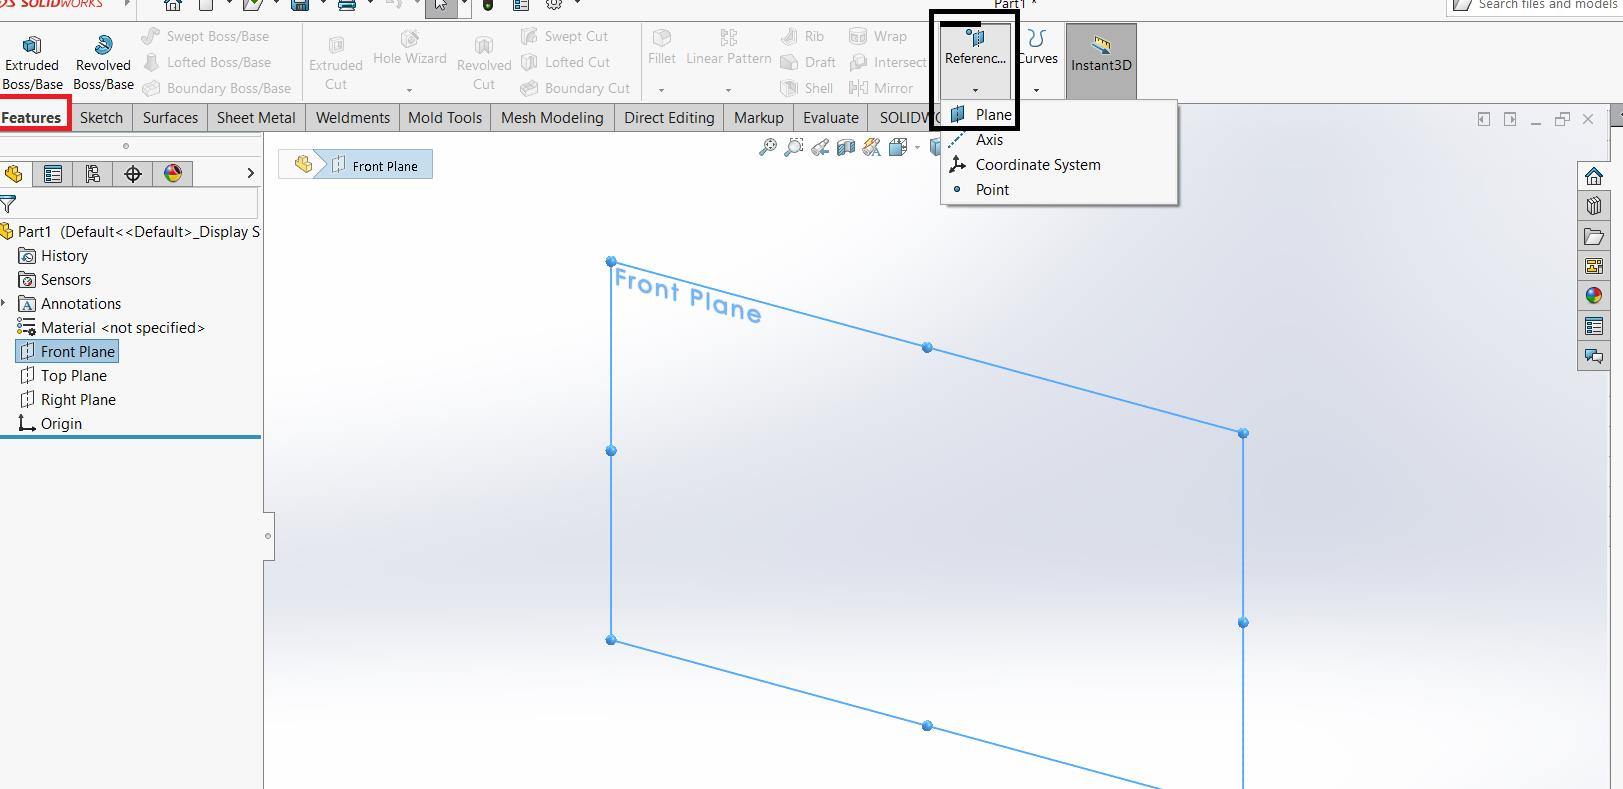Viewport: 1623px width, 789px height.
Task: Expand the FeatureManager tabs with right chevron
Action: pyautogui.click(x=250, y=174)
